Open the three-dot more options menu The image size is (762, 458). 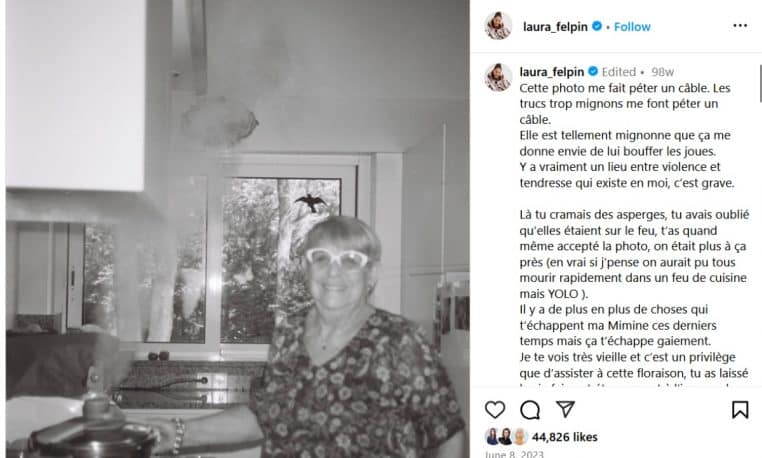[740, 26]
